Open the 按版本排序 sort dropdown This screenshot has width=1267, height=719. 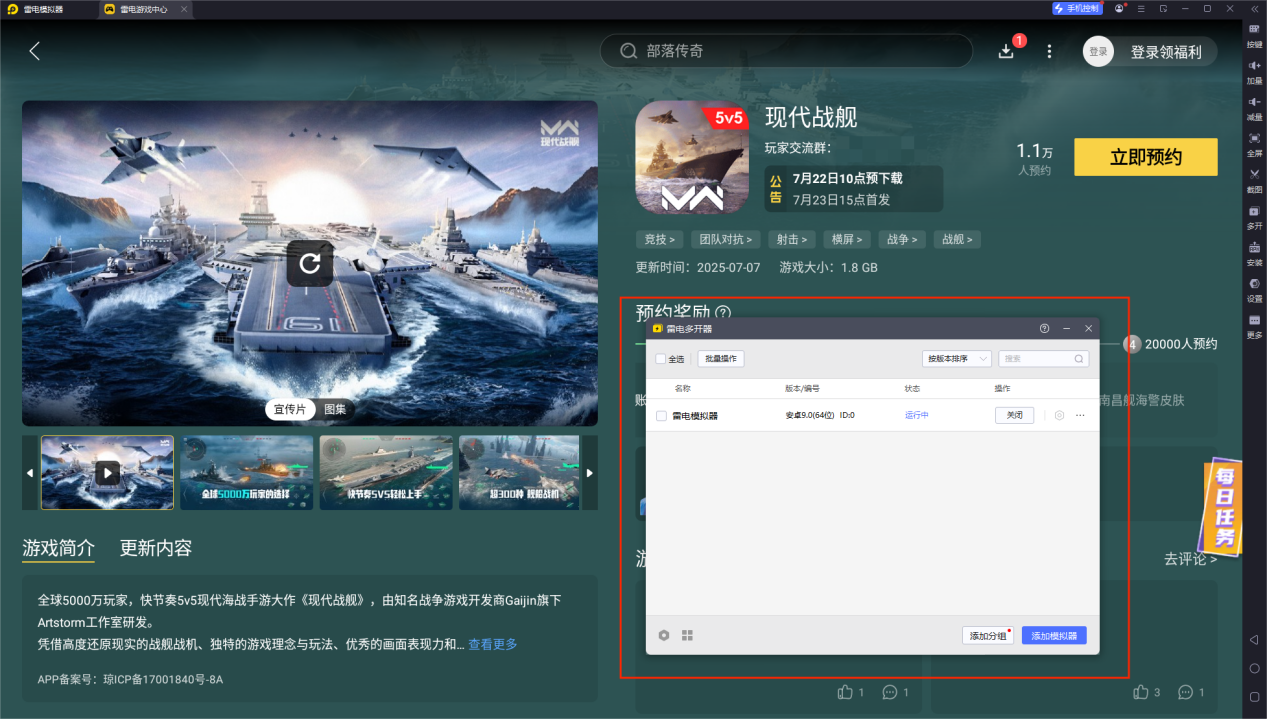(x=957, y=358)
